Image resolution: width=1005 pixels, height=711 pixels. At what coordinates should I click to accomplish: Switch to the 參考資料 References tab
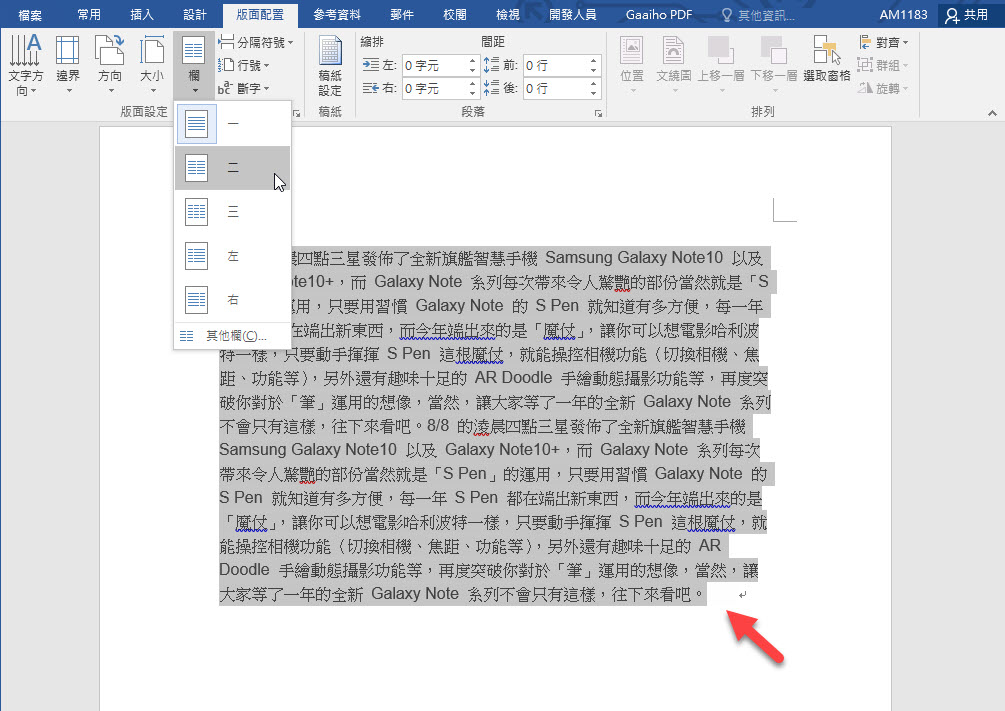(336, 15)
